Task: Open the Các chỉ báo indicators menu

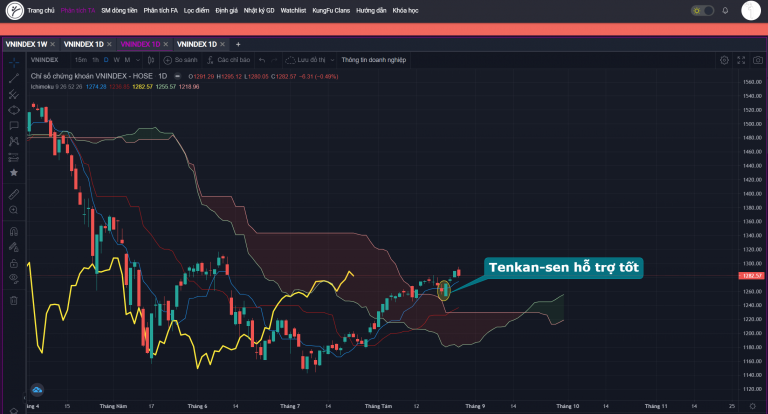Action: point(228,60)
